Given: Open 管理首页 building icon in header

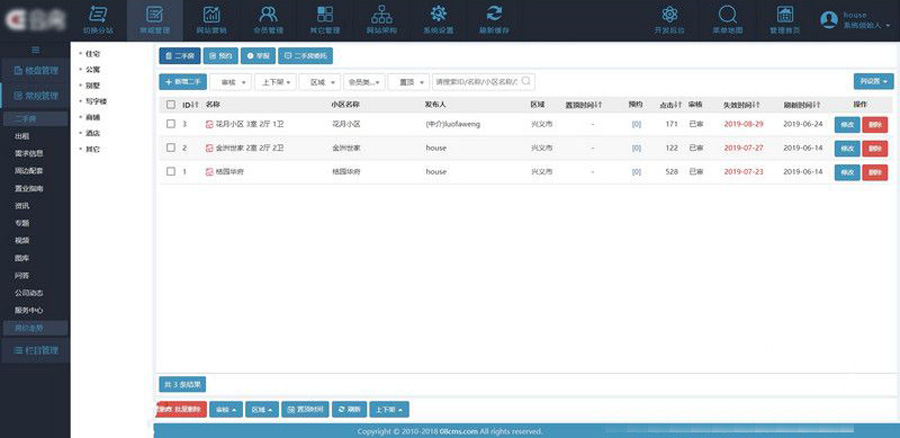Looking at the screenshot, I should [785, 14].
